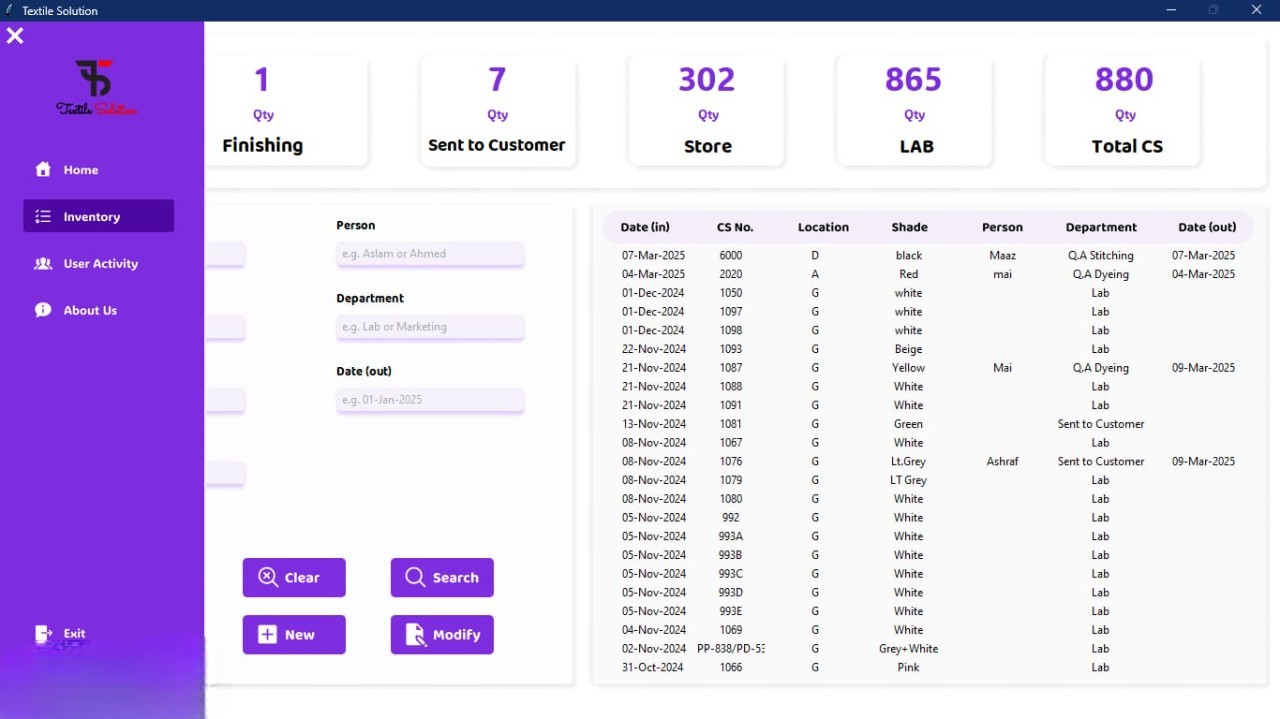Click the User Activity people icon
This screenshot has height=719, width=1280.
click(x=43, y=264)
